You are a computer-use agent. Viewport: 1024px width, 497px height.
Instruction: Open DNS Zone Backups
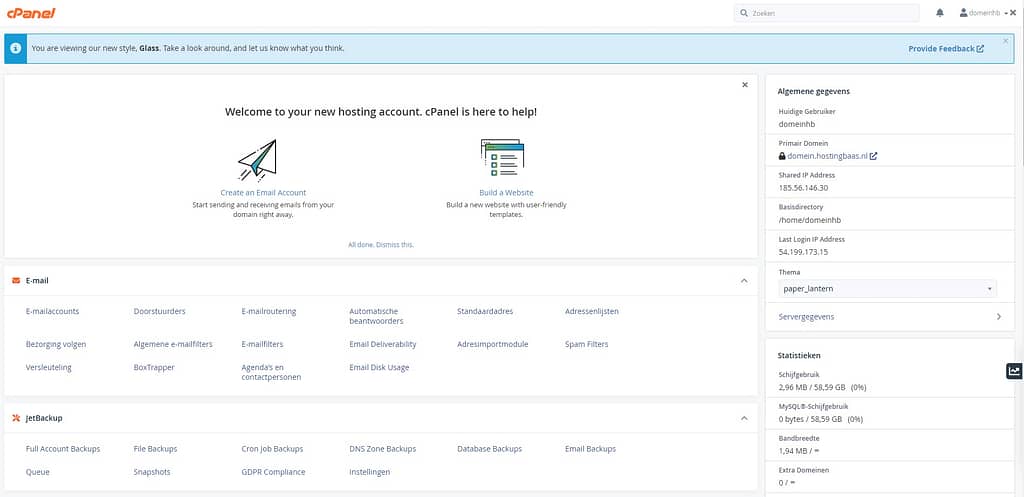coord(383,449)
